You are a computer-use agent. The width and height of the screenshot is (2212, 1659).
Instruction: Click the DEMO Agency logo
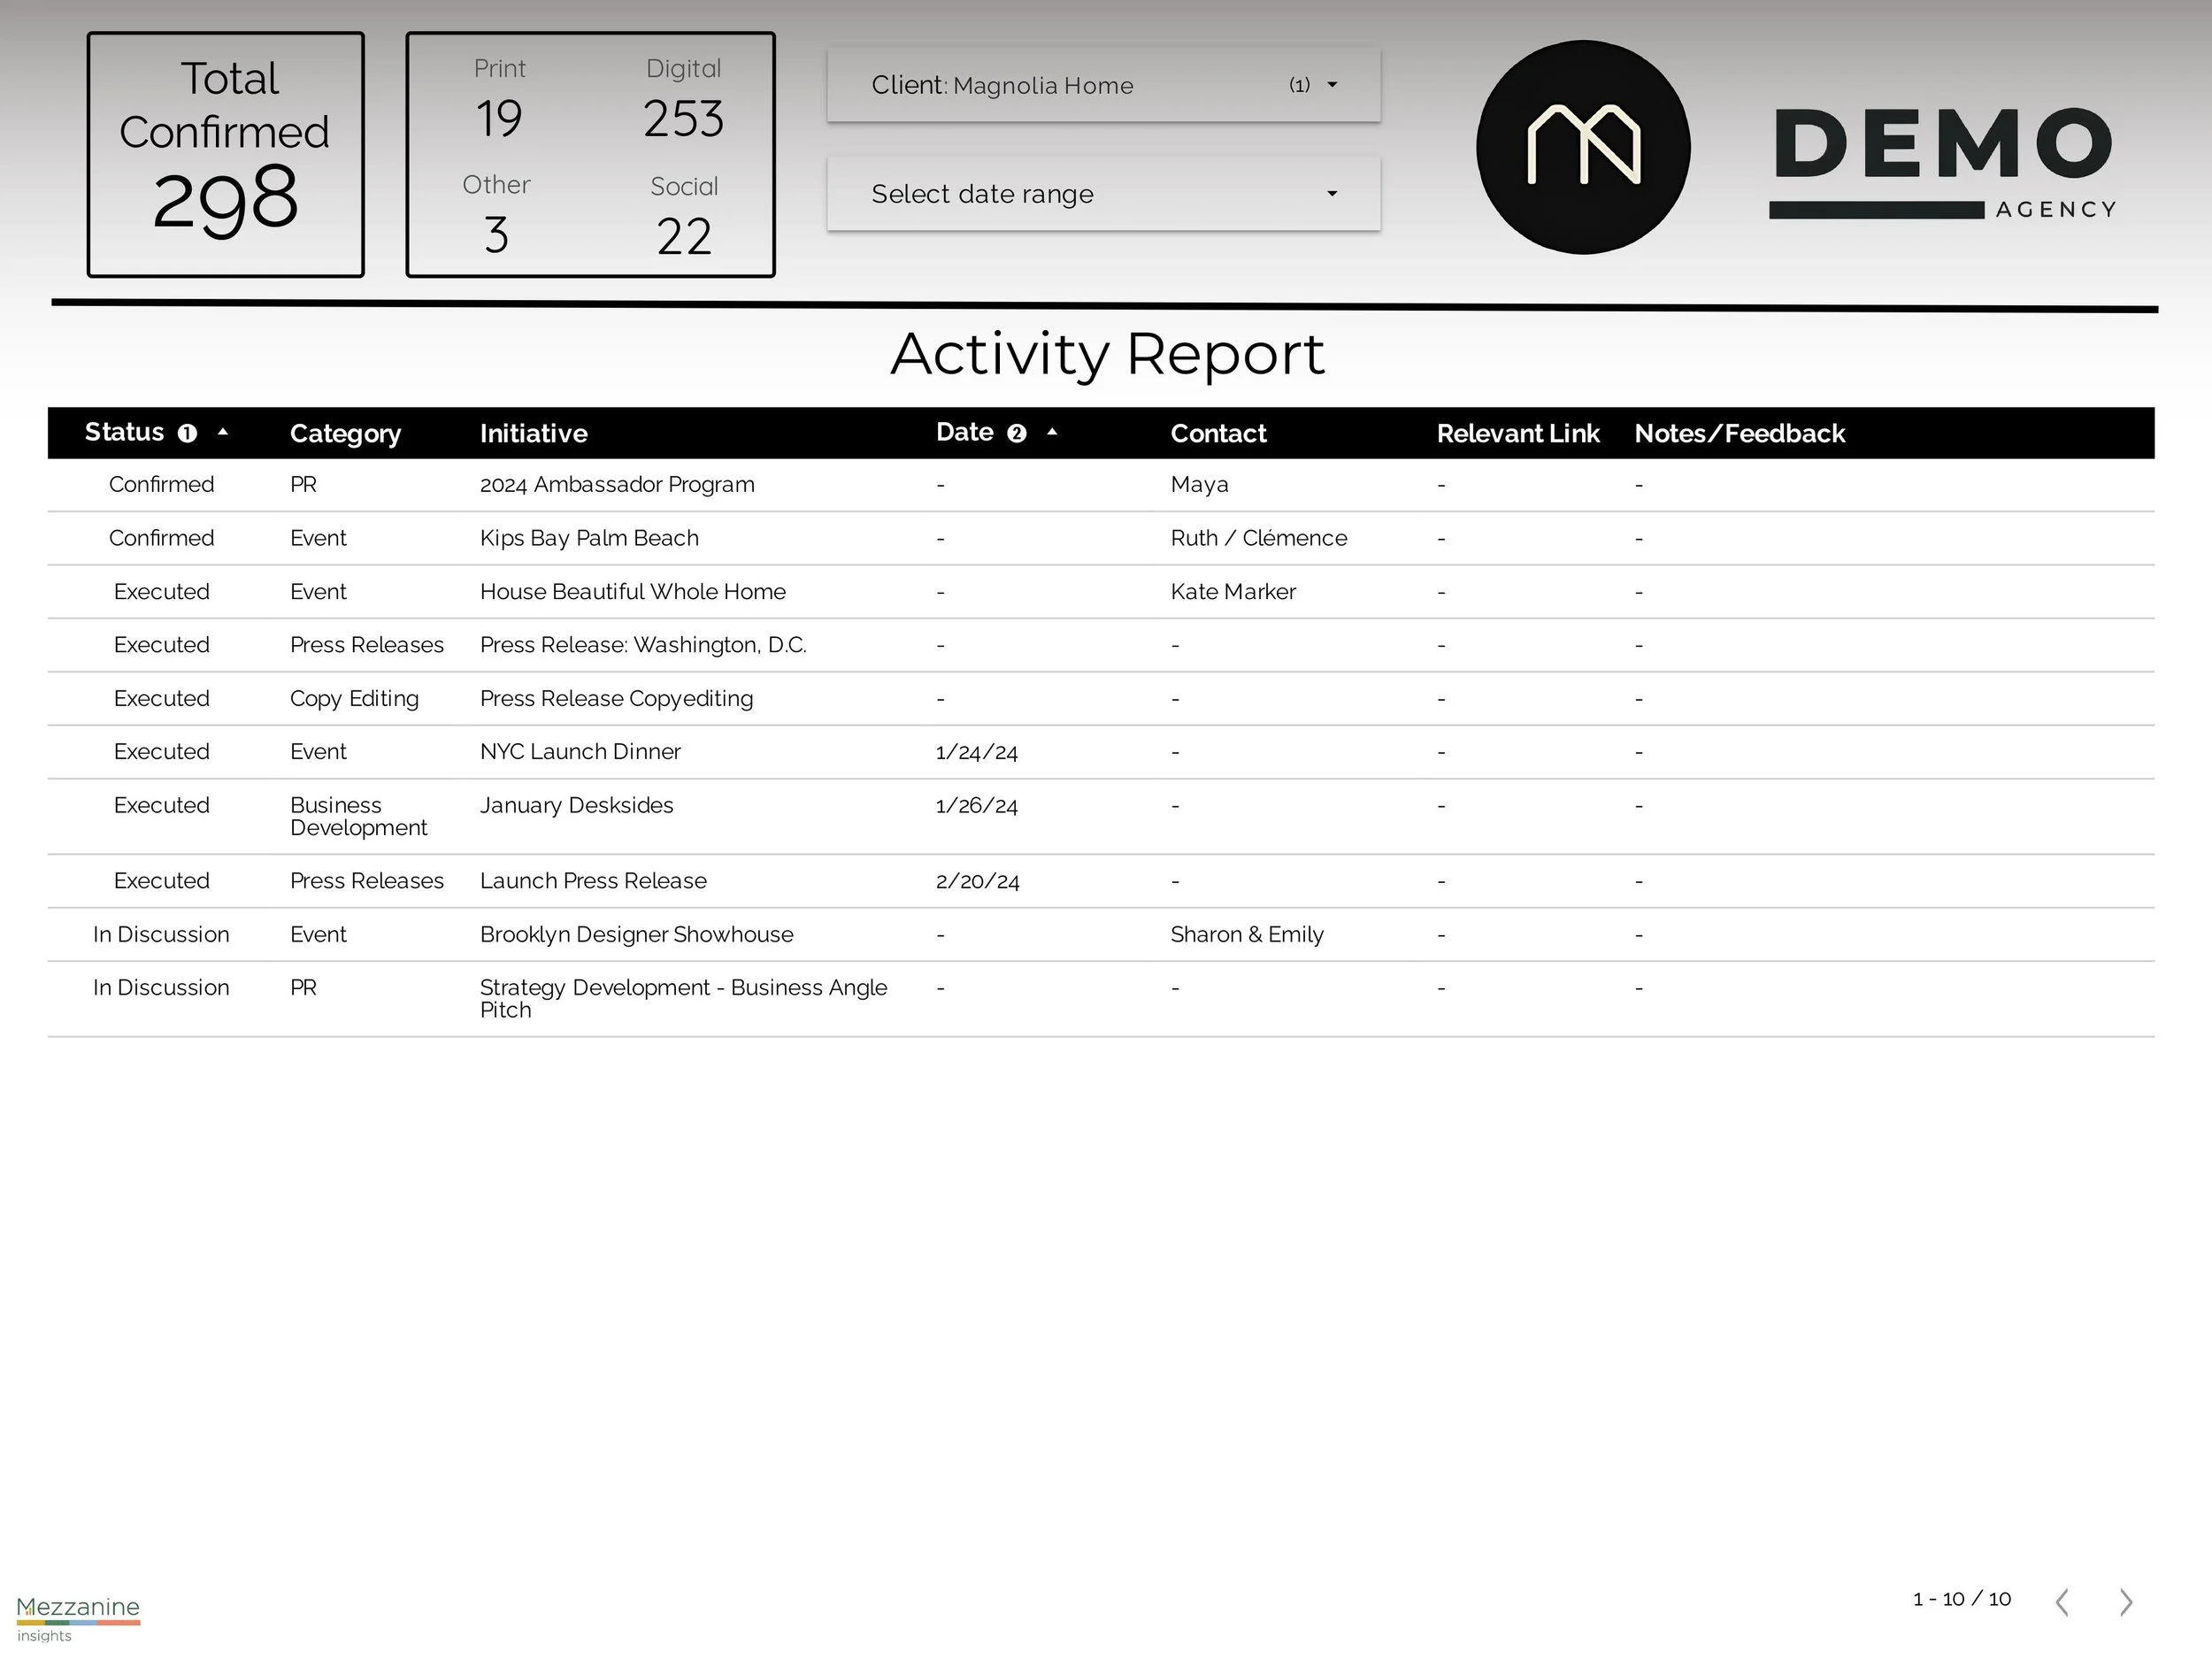(x=1943, y=162)
